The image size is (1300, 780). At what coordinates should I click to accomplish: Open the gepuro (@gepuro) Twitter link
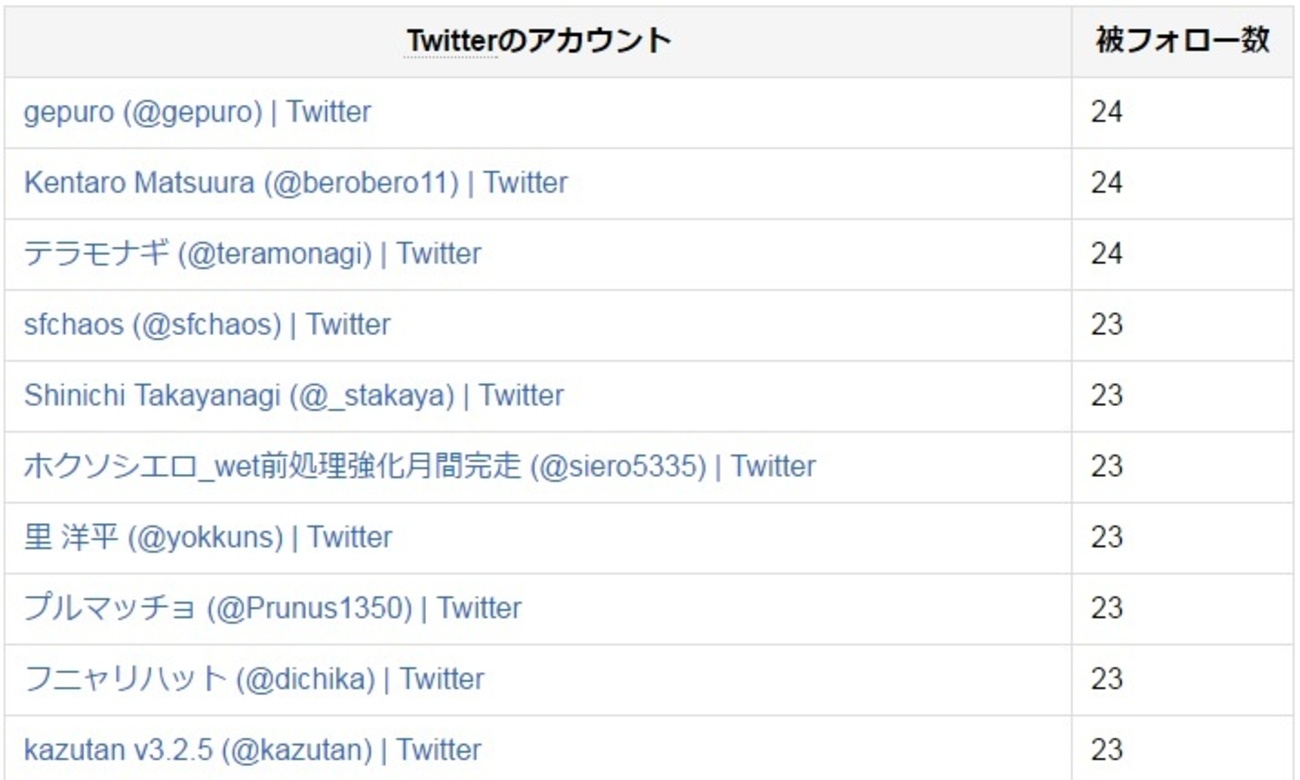pyautogui.click(x=197, y=112)
